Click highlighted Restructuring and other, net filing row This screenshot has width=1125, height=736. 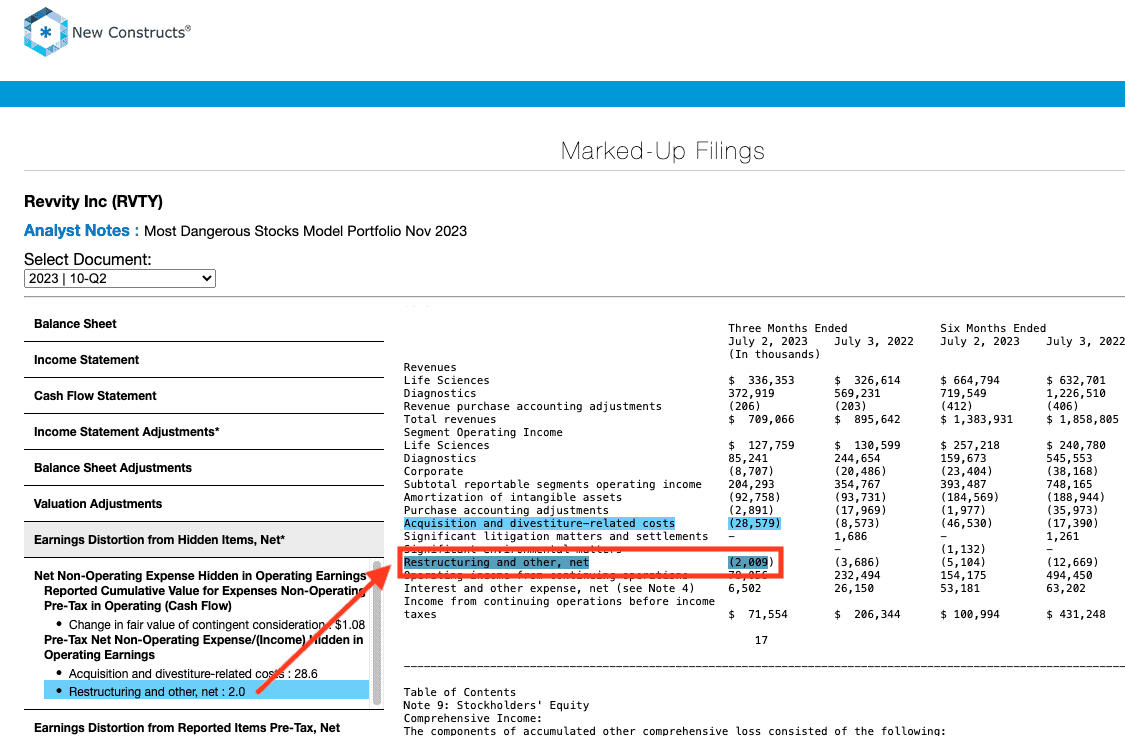point(496,562)
